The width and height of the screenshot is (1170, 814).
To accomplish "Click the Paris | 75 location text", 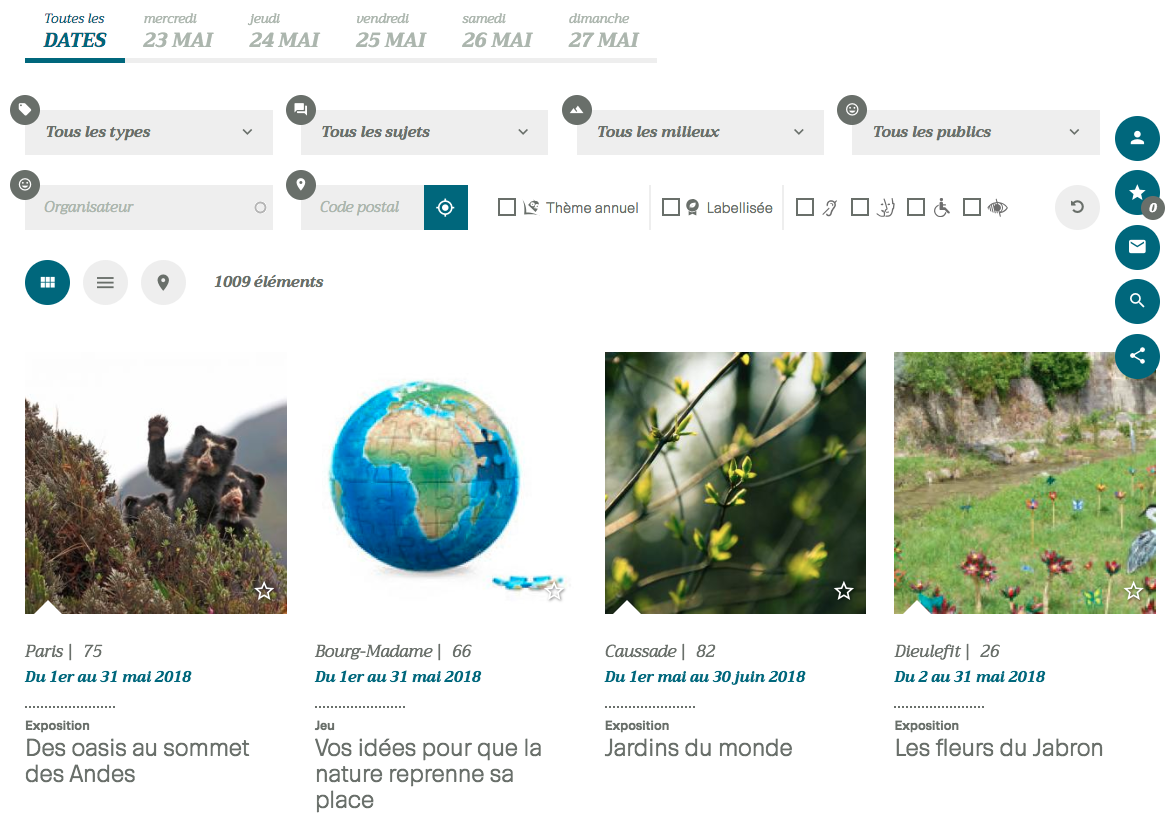I will (x=63, y=651).
